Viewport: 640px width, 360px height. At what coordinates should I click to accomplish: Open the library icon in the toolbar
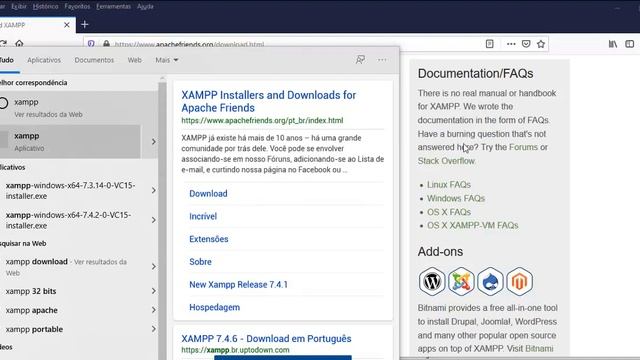pyautogui.click(x=613, y=44)
